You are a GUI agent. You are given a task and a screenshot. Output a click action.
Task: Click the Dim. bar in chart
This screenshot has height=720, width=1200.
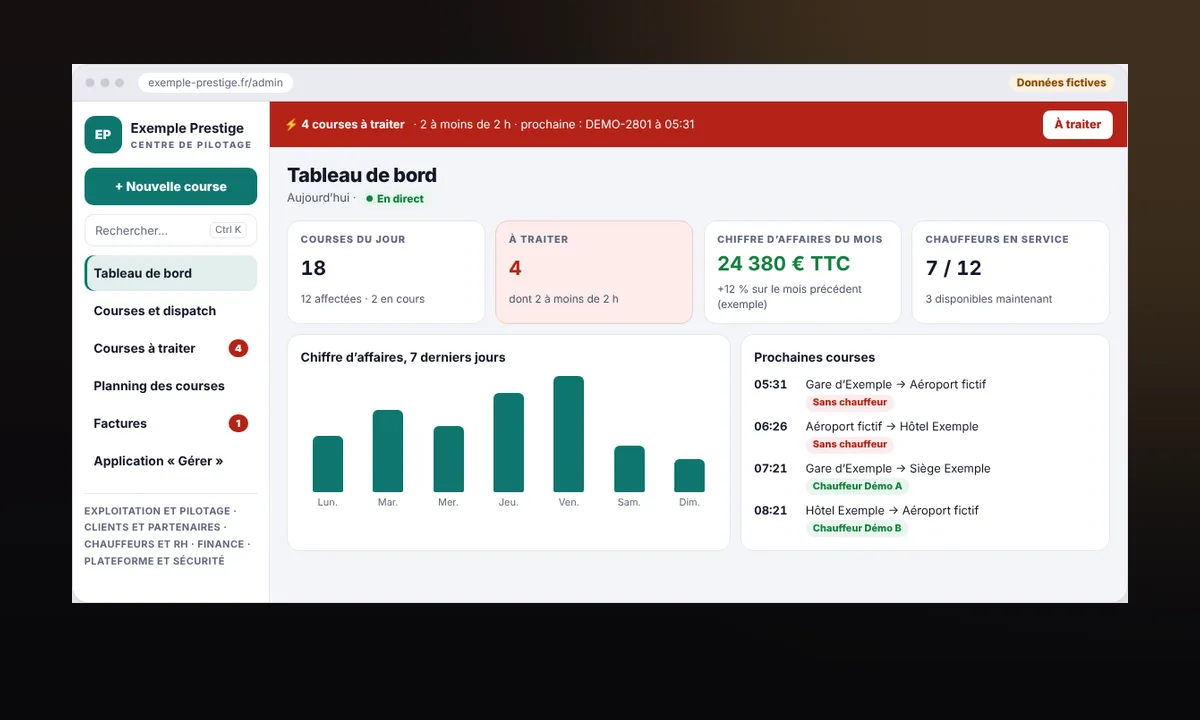[689, 475]
